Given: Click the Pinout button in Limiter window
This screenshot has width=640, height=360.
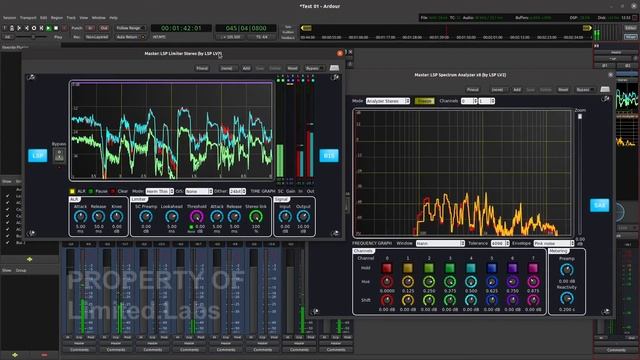Looking at the screenshot, I should (x=202, y=68).
